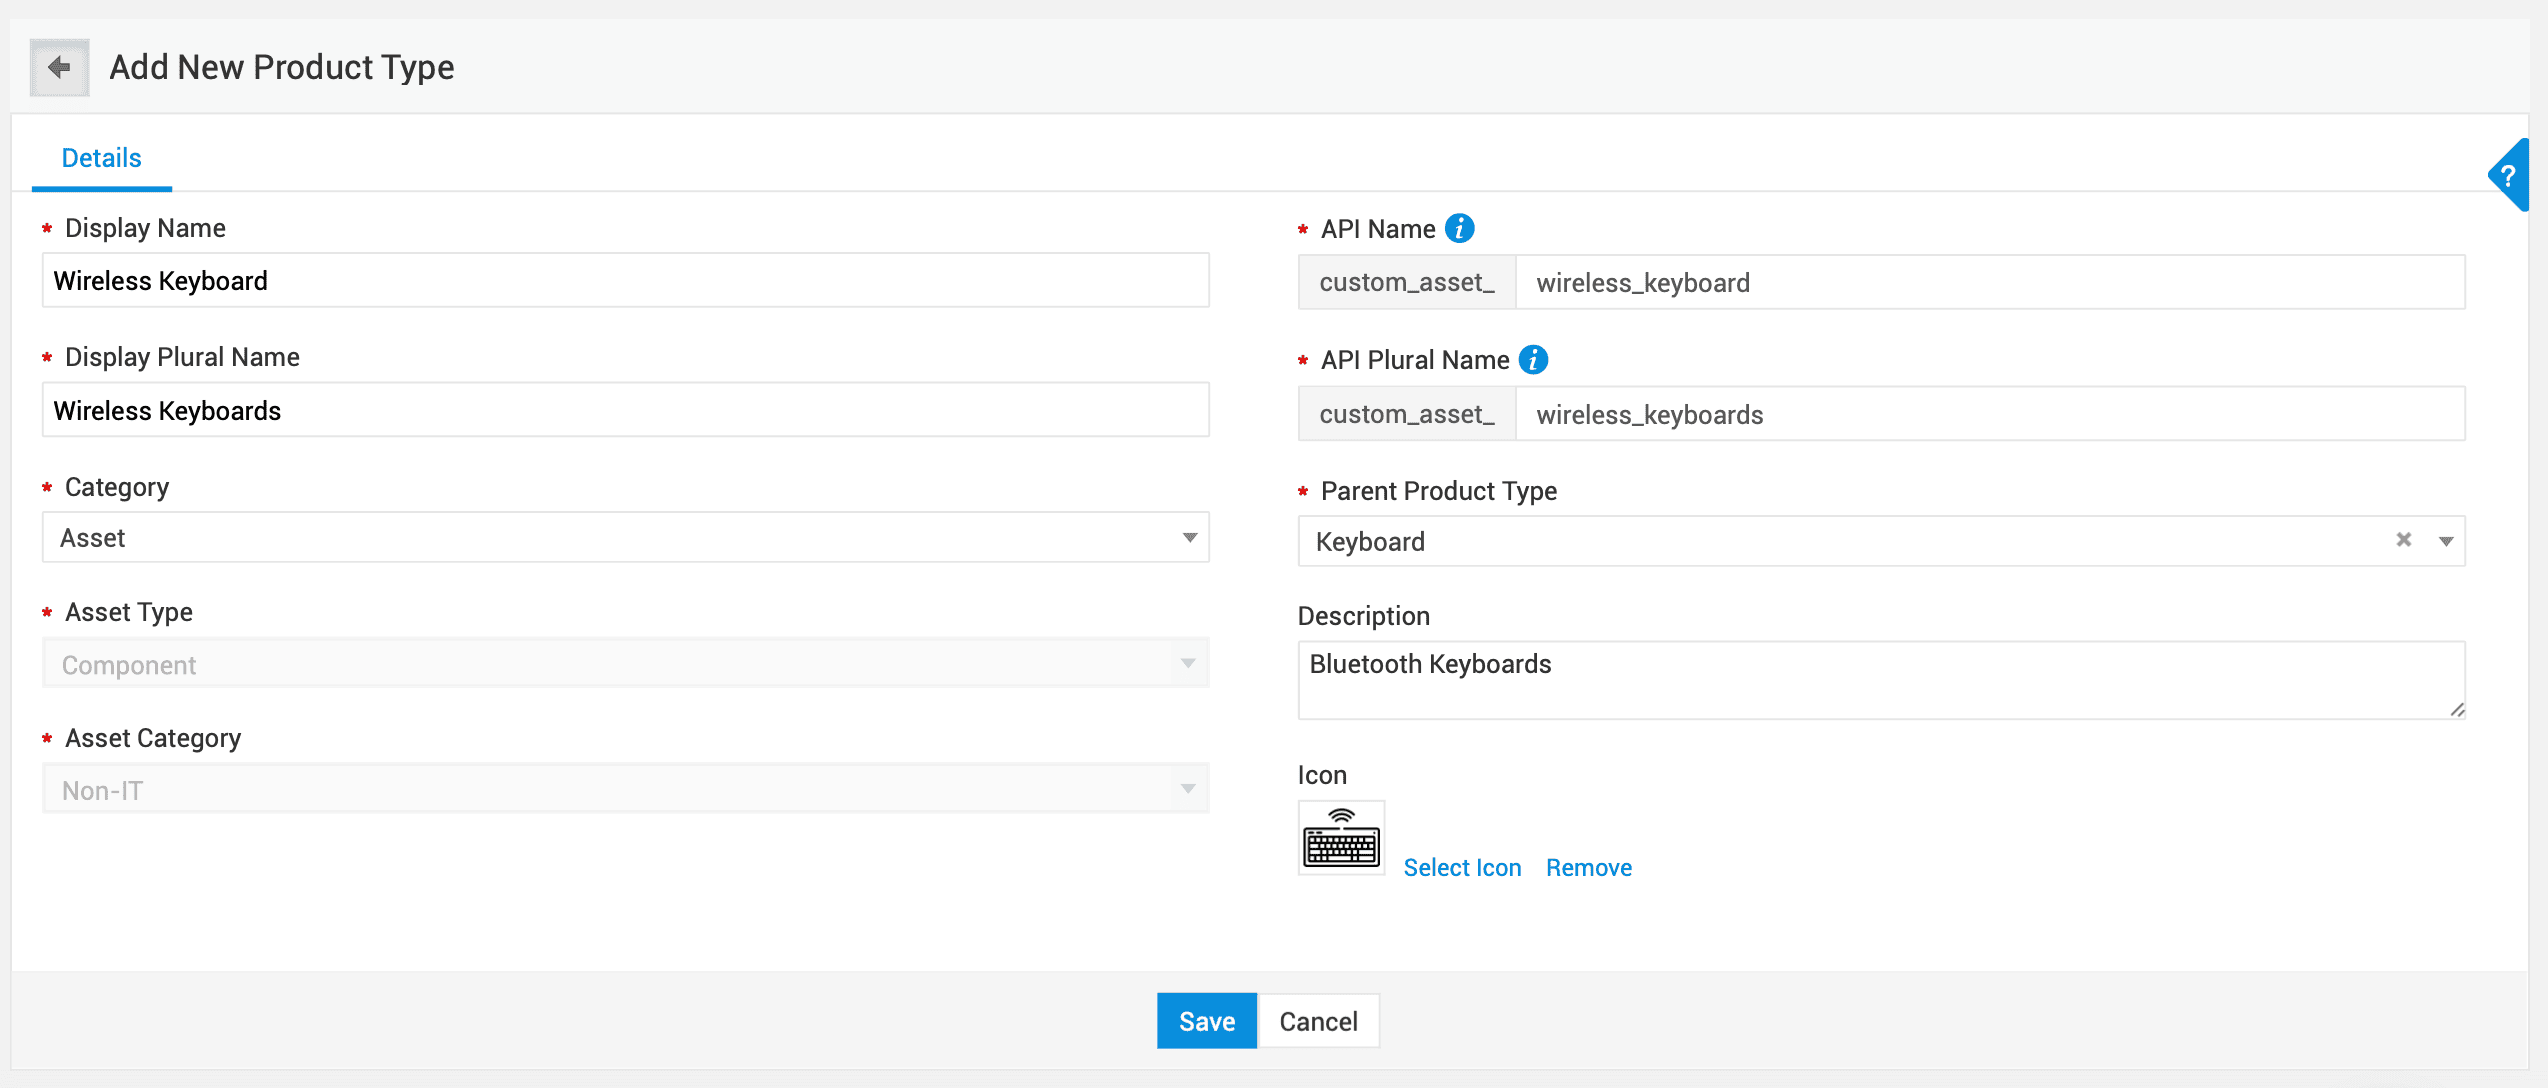Focus the Display Name text field
The width and height of the screenshot is (2548, 1088).
pos(625,281)
